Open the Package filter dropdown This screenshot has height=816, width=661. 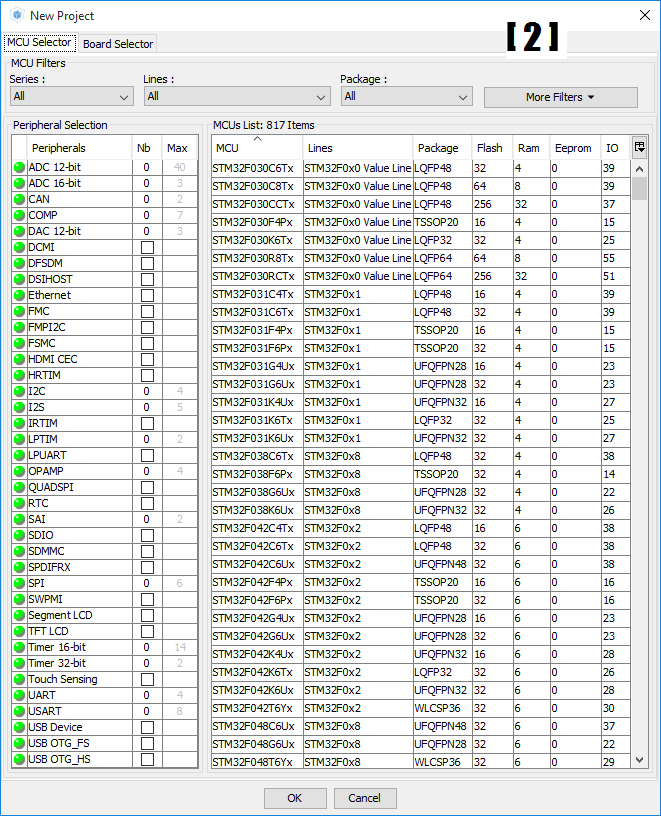(x=405, y=97)
